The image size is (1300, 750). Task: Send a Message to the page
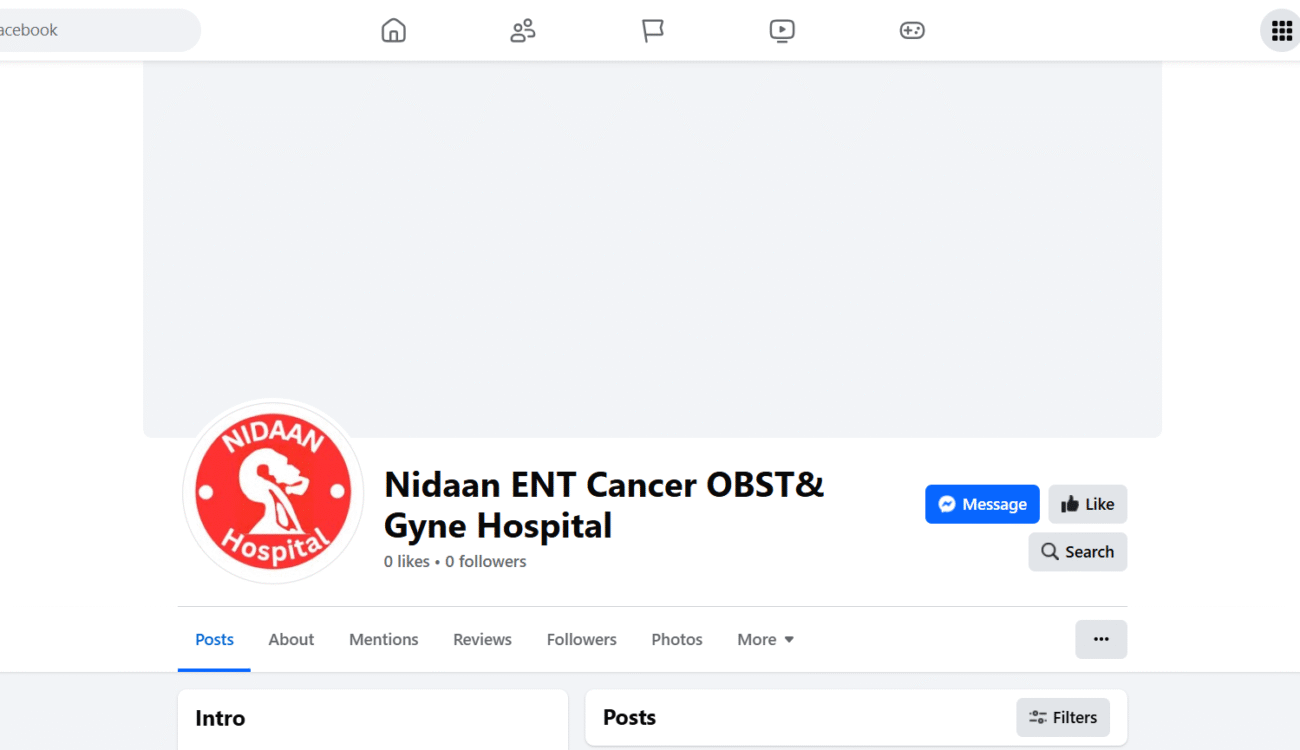pos(982,504)
